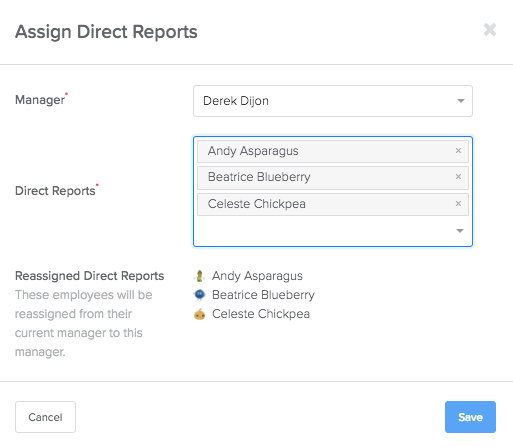Select the Beatrice Blueberry tag
This screenshot has width=513, height=447.
[x=333, y=177]
